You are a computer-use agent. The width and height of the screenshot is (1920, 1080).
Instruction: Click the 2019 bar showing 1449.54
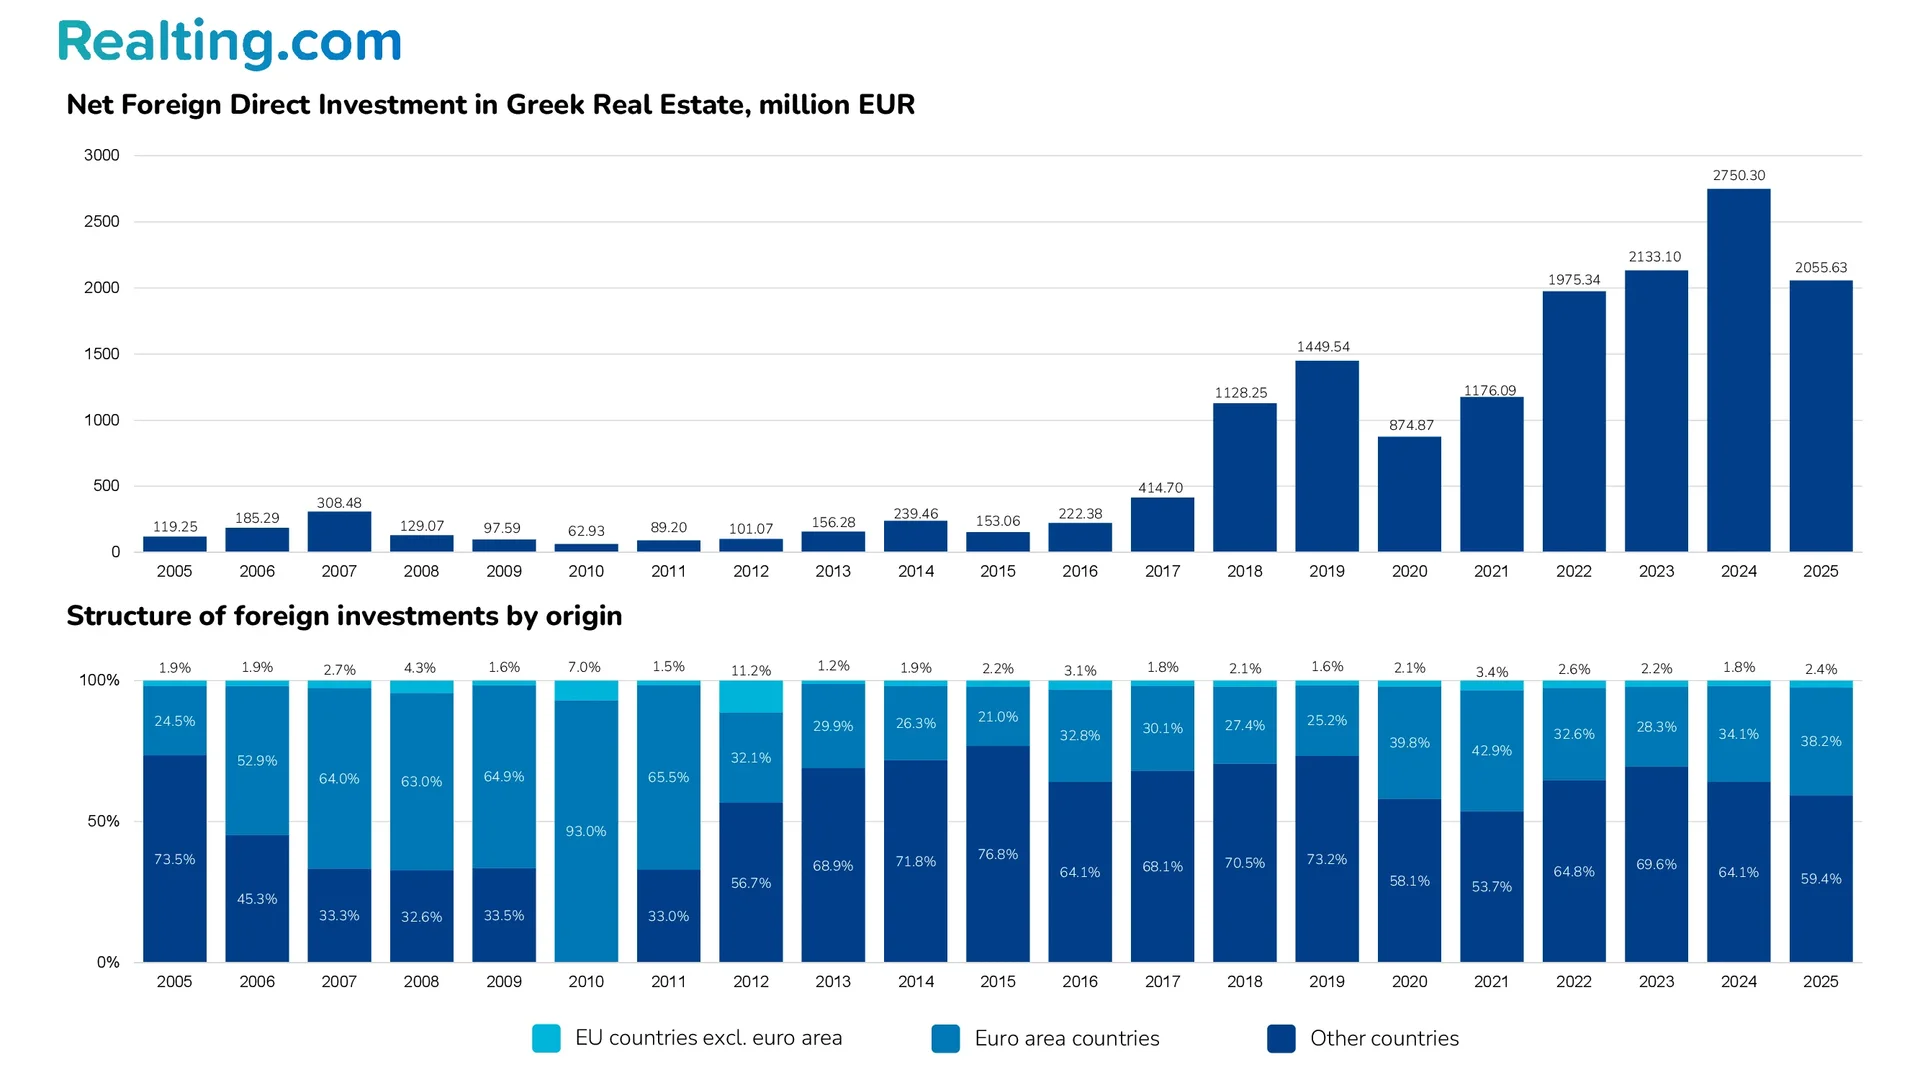click(x=1326, y=455)
